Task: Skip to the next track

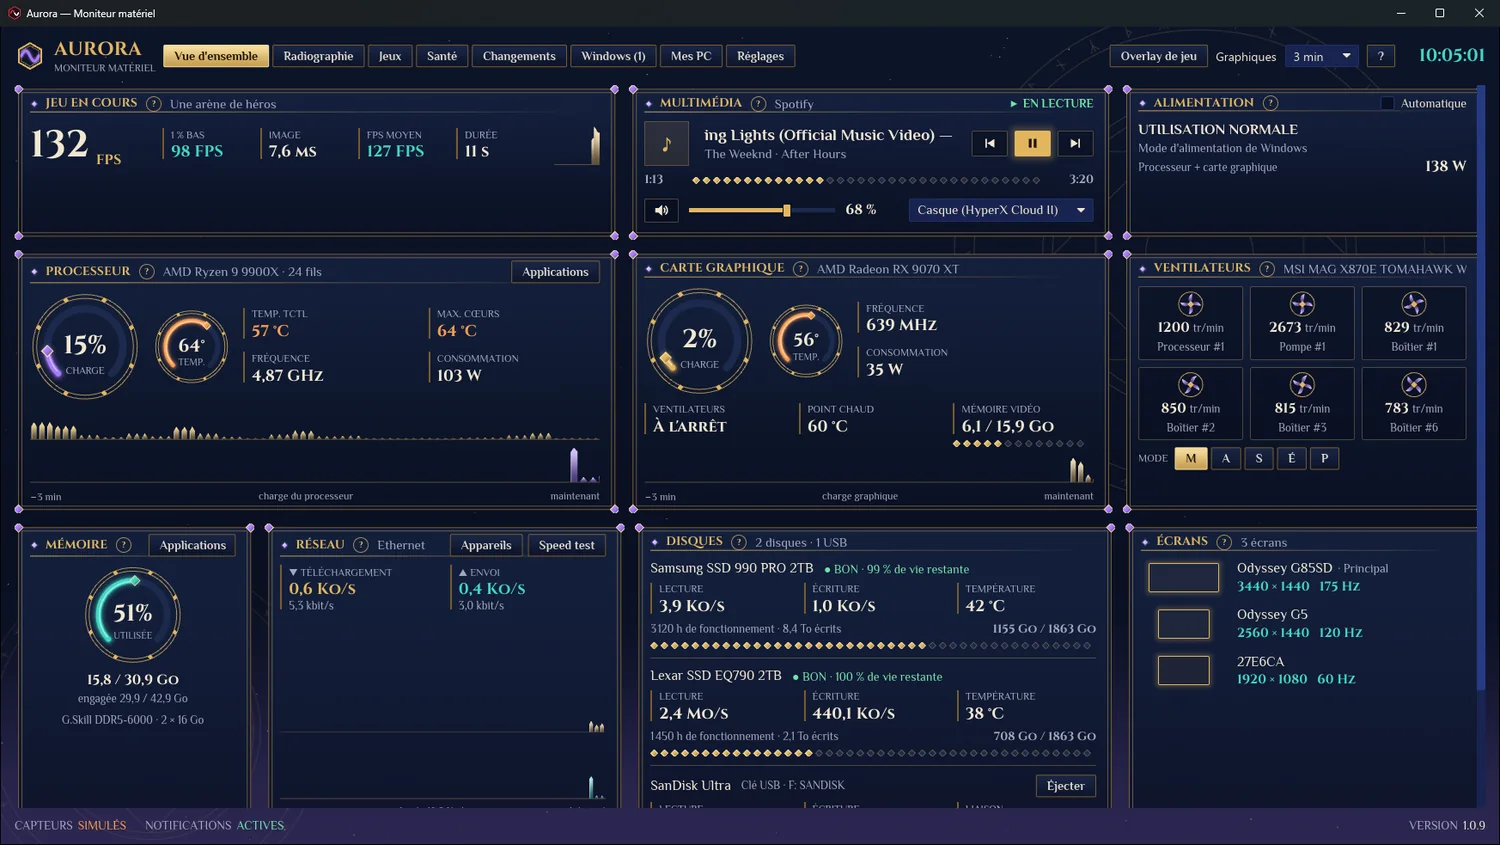Action: (x=1075, y=143)
